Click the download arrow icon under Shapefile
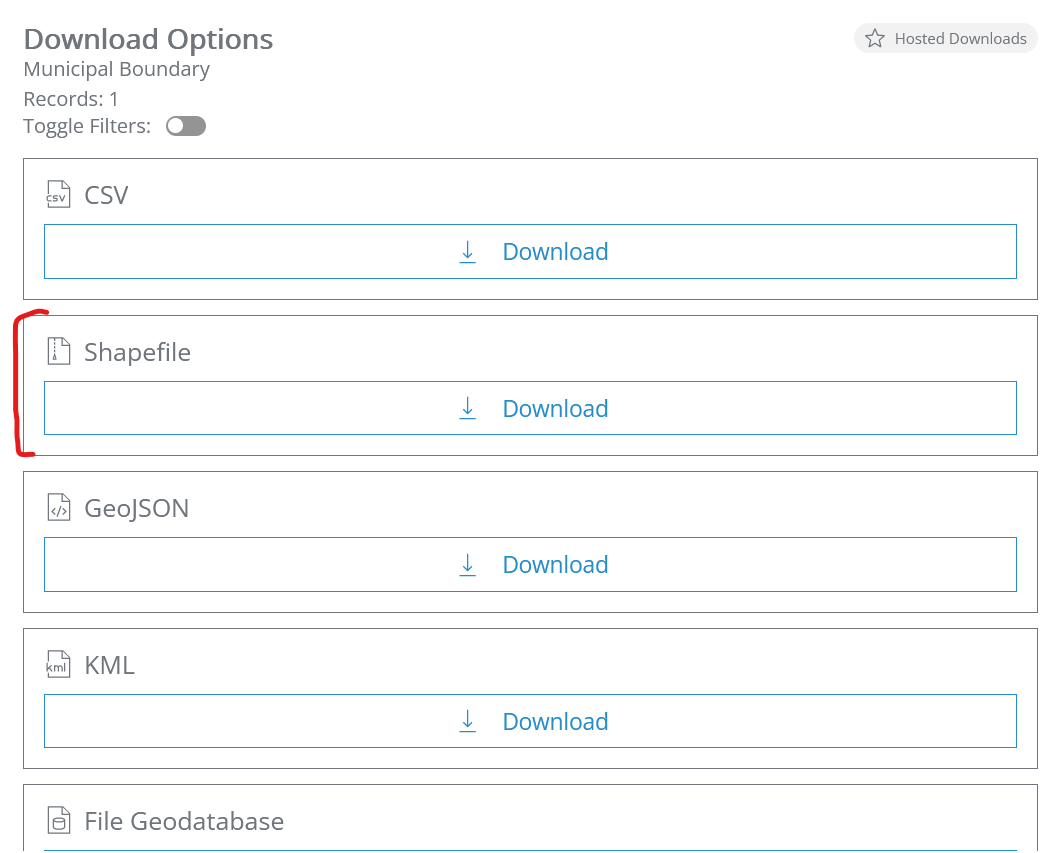 click(467, 408)
